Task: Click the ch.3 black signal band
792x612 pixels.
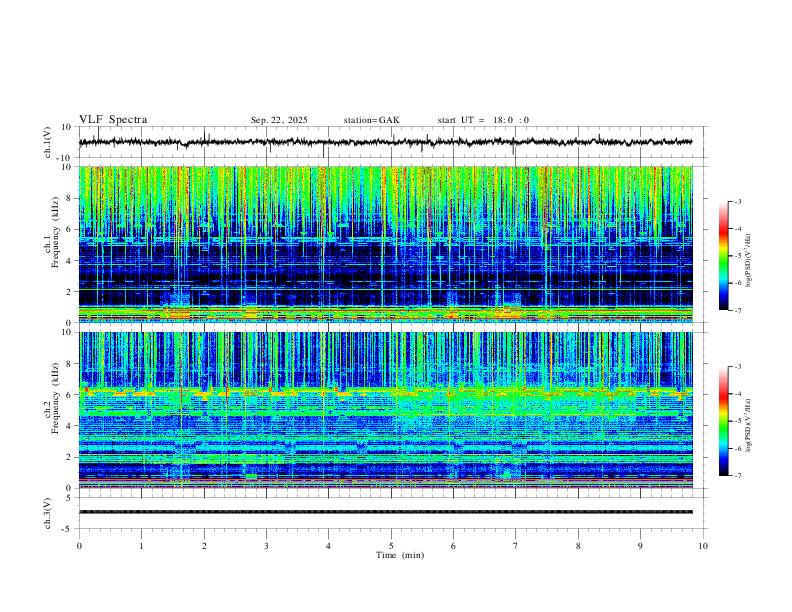Action: 385,512
